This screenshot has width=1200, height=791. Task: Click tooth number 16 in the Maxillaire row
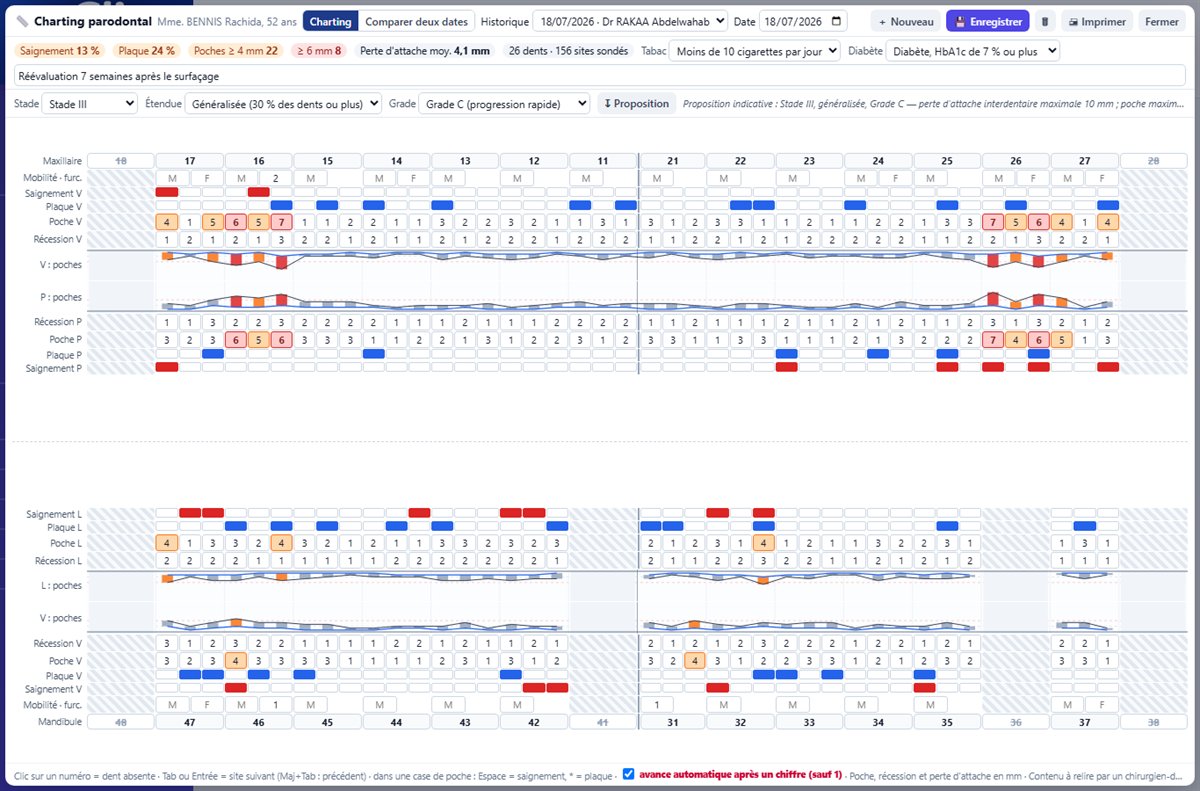pyautogui.click(x=259, y=160)
